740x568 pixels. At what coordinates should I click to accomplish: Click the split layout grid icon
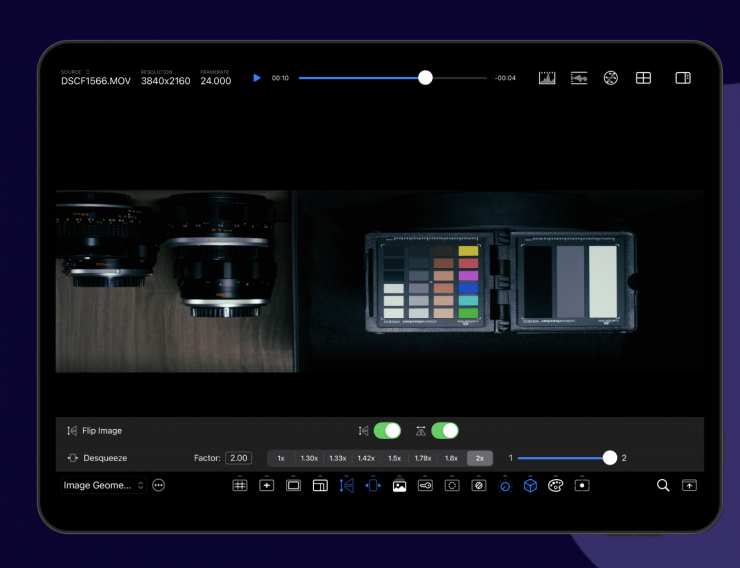pos(644,78)
